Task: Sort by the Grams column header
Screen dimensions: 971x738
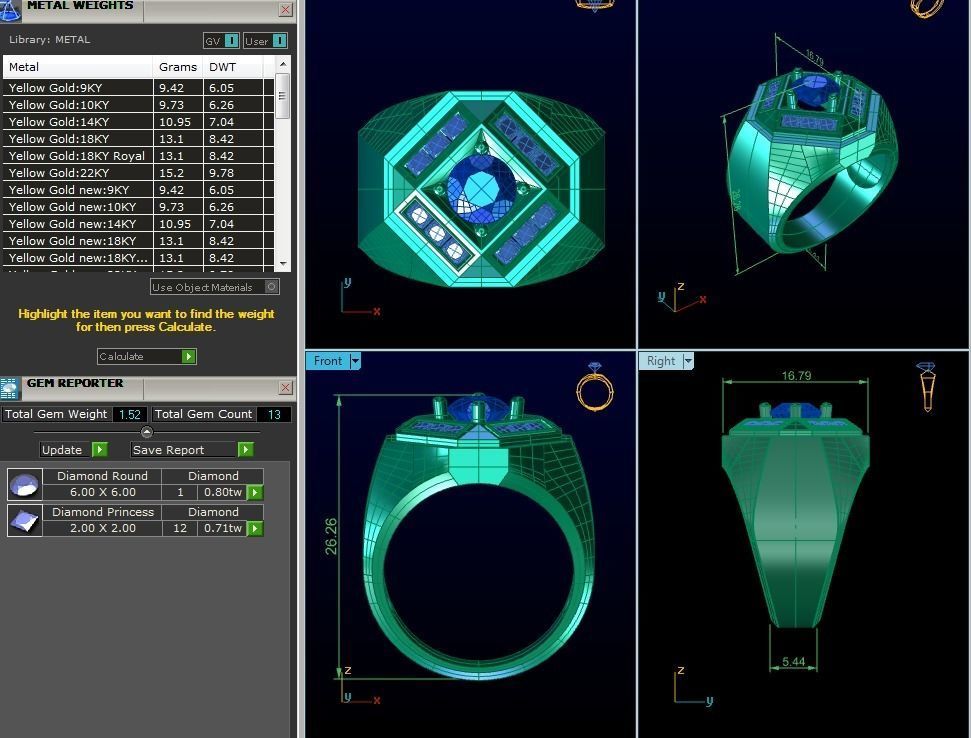Action: tap(178, 67)
